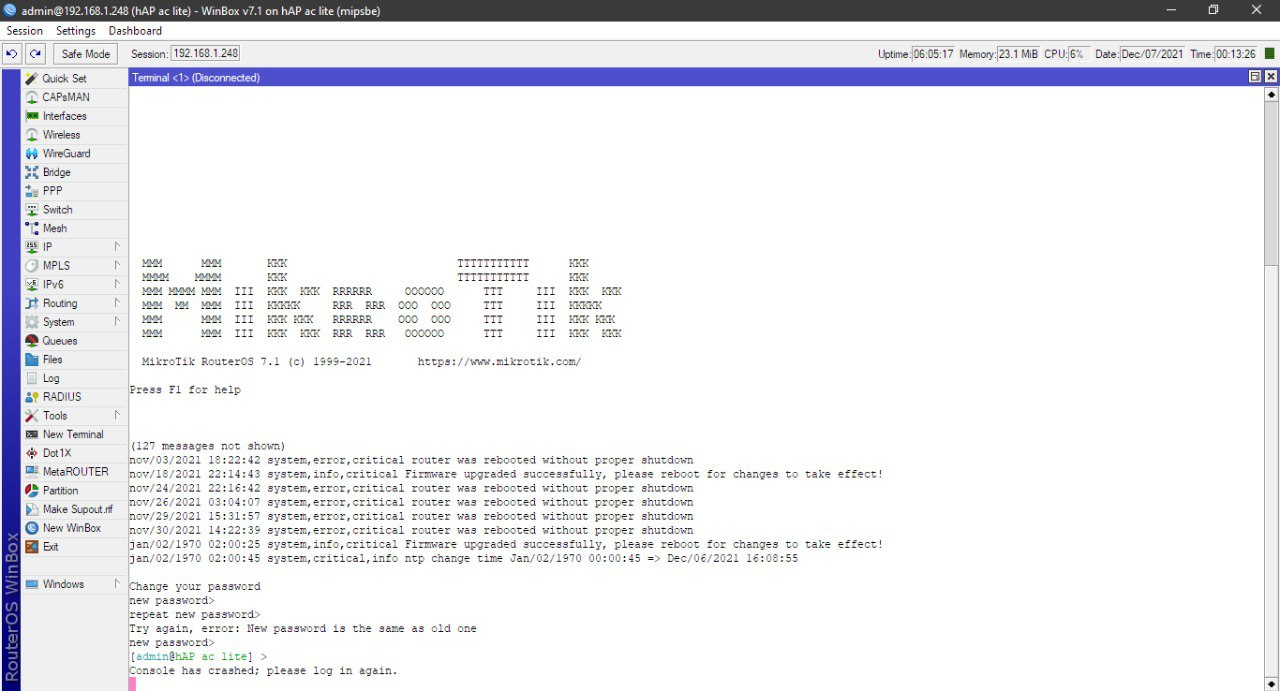Click the Queues icon
This screenshot has width=1280, height=691.
point(32,341)
